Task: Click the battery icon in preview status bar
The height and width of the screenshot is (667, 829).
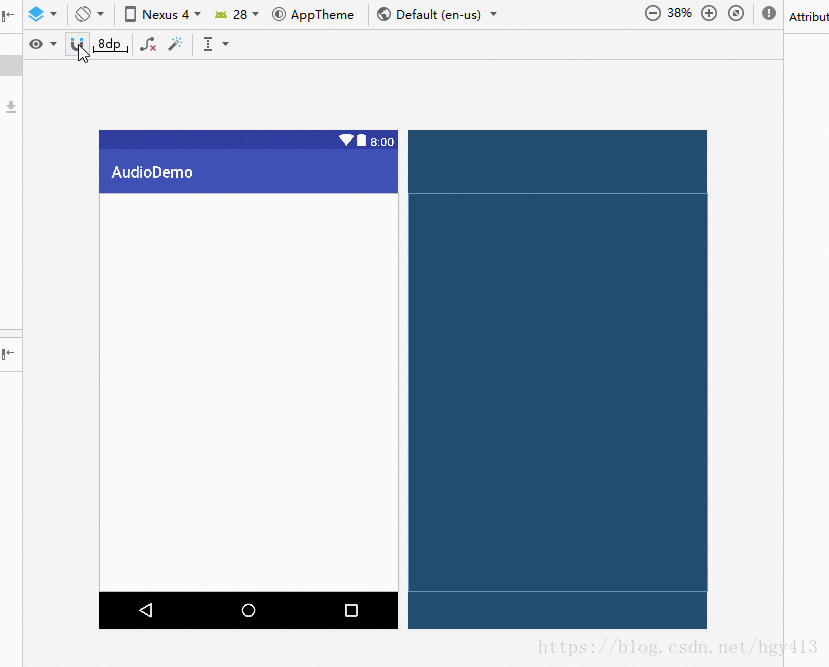Action: (x=361, y=140)
